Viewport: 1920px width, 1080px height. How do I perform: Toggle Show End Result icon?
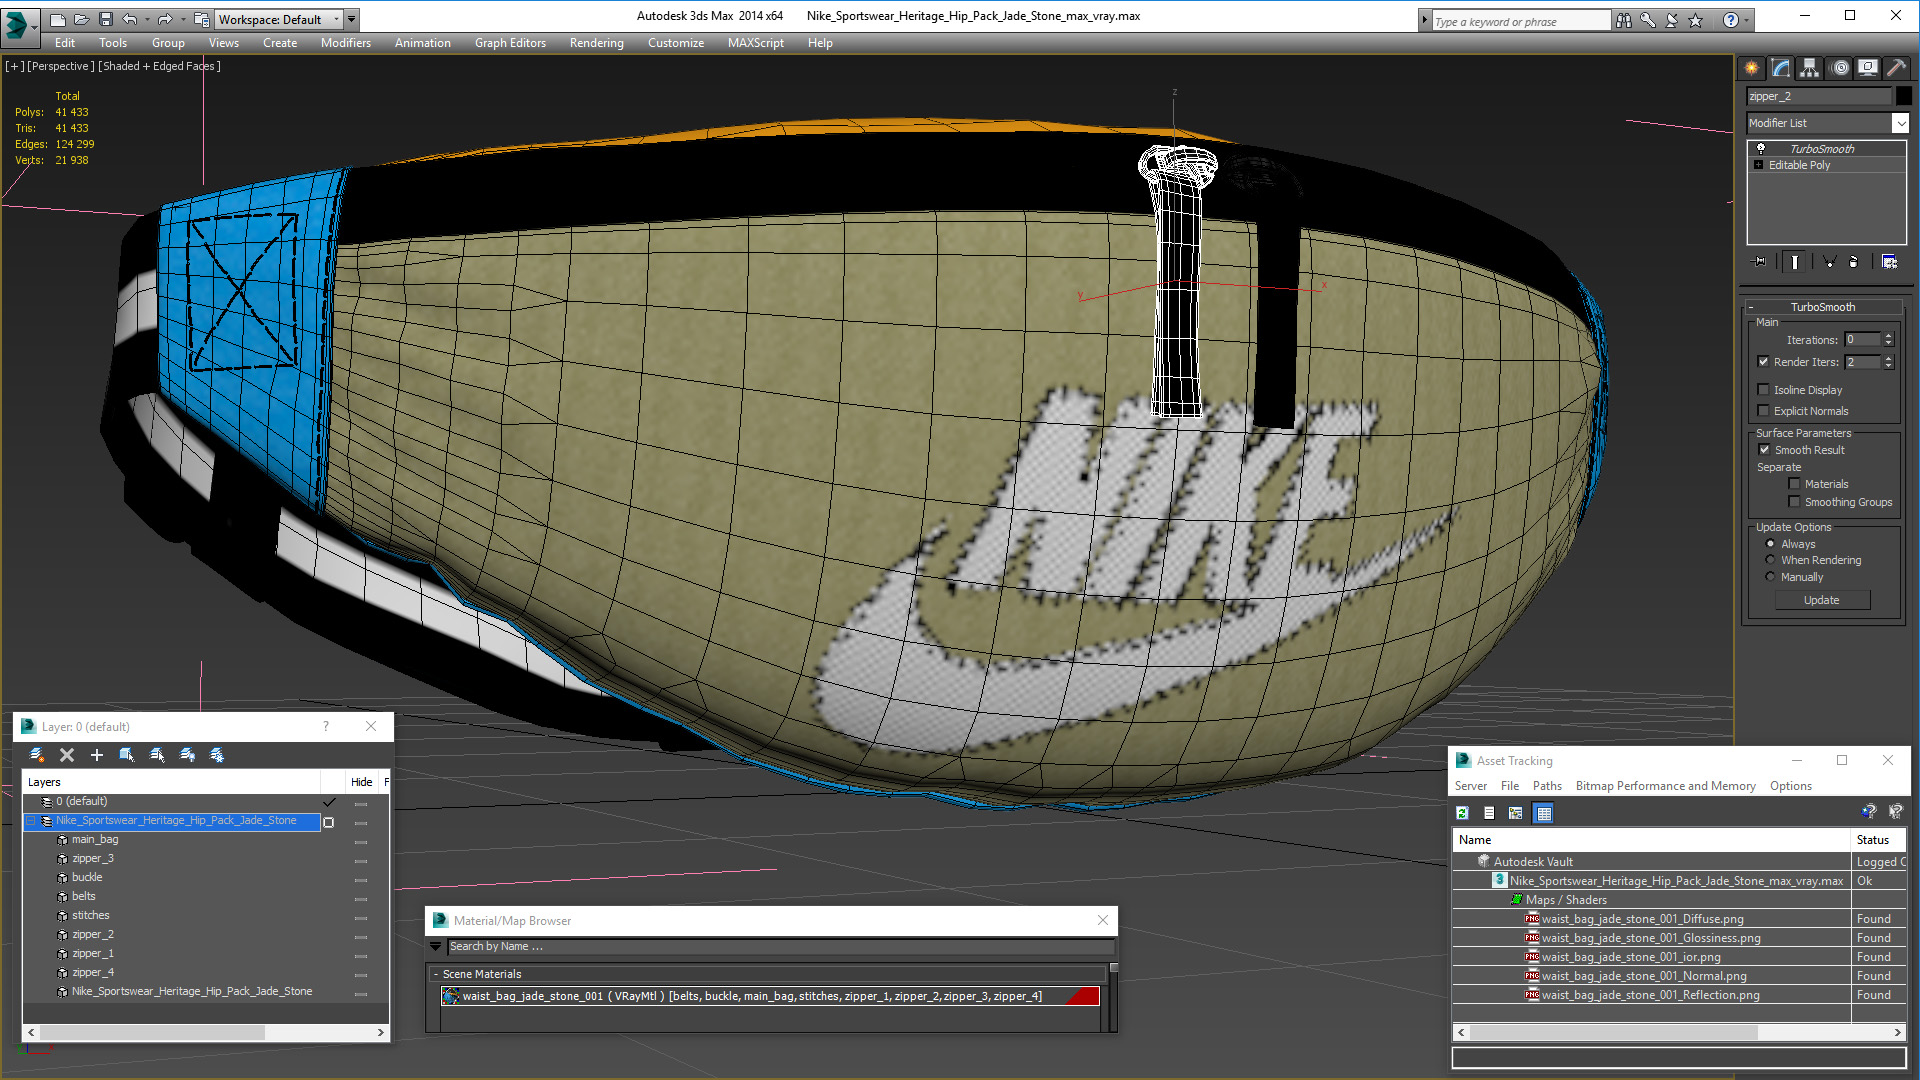(1795, 262)
